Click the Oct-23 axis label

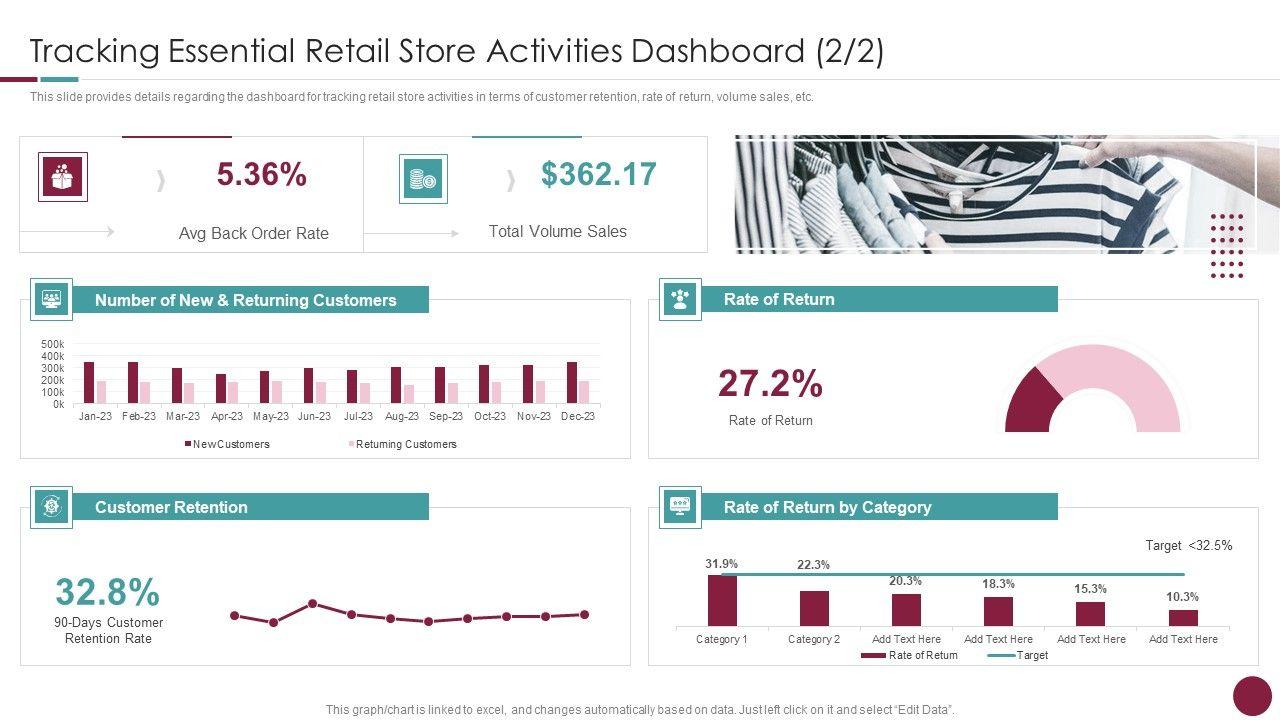pos(490,416)
